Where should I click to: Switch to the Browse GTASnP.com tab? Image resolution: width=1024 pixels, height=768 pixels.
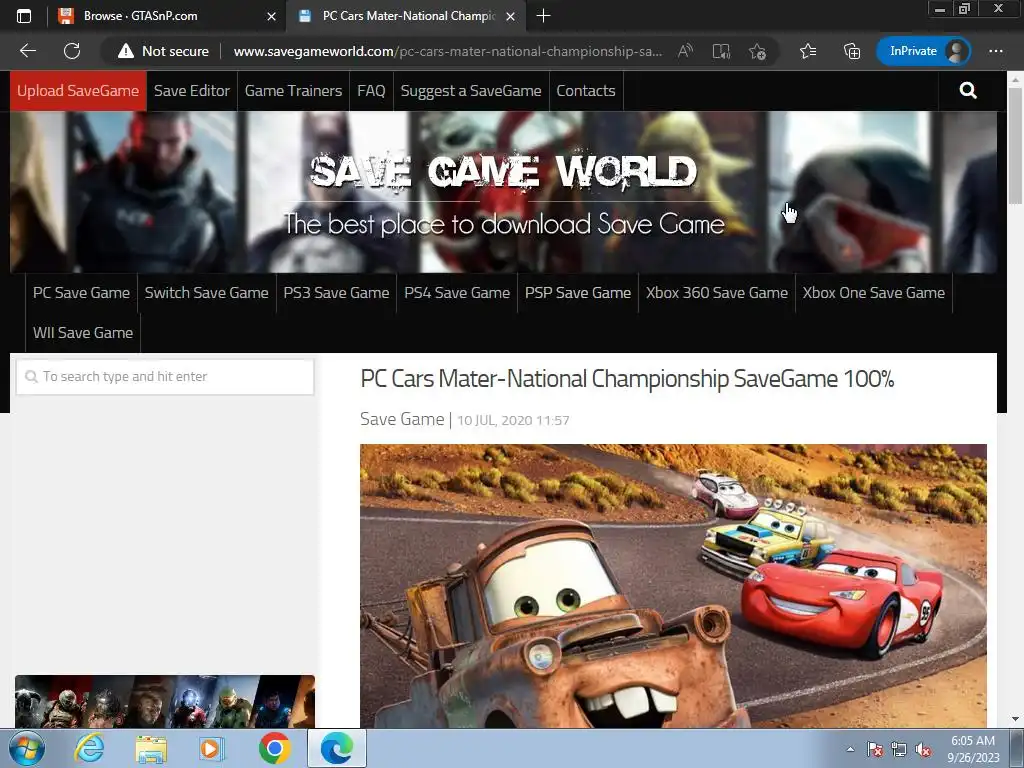167,16
